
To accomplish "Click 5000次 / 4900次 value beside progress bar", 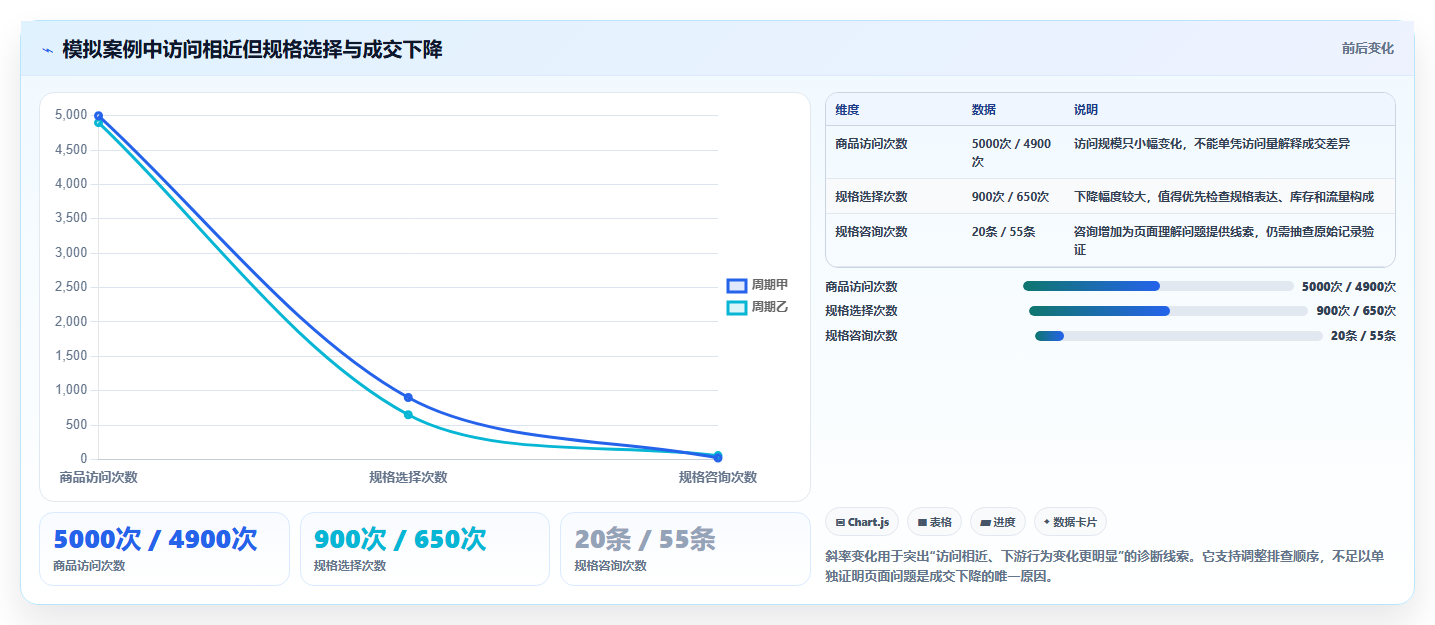I will click(1349, 286).
